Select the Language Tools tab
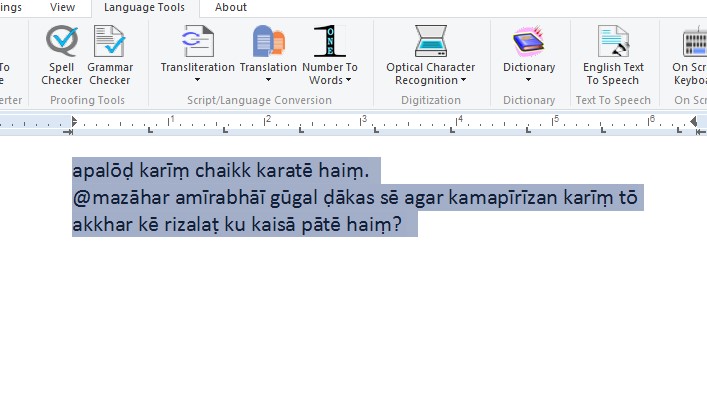Screen dimensions: 707x409 click(x=145, y=7)
